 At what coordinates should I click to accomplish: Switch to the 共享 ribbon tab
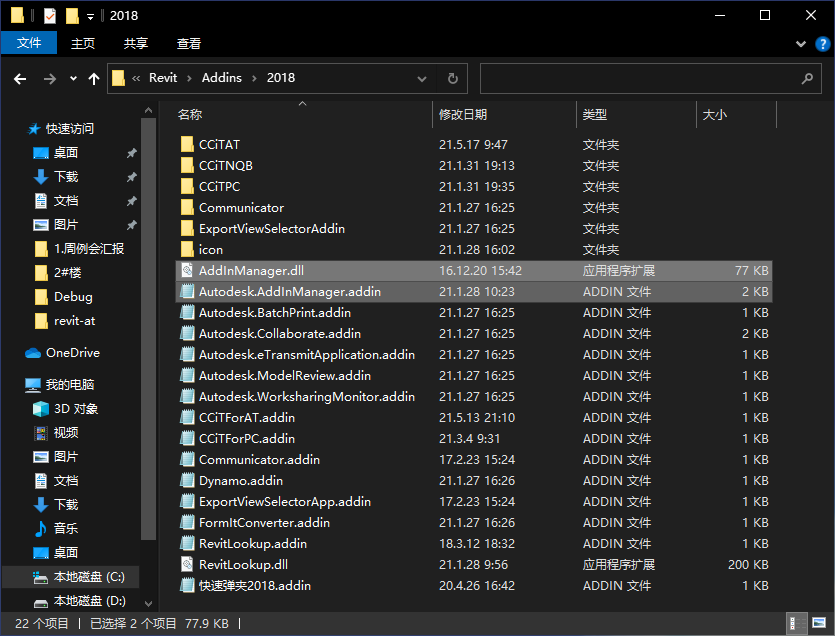coord(136,43)
